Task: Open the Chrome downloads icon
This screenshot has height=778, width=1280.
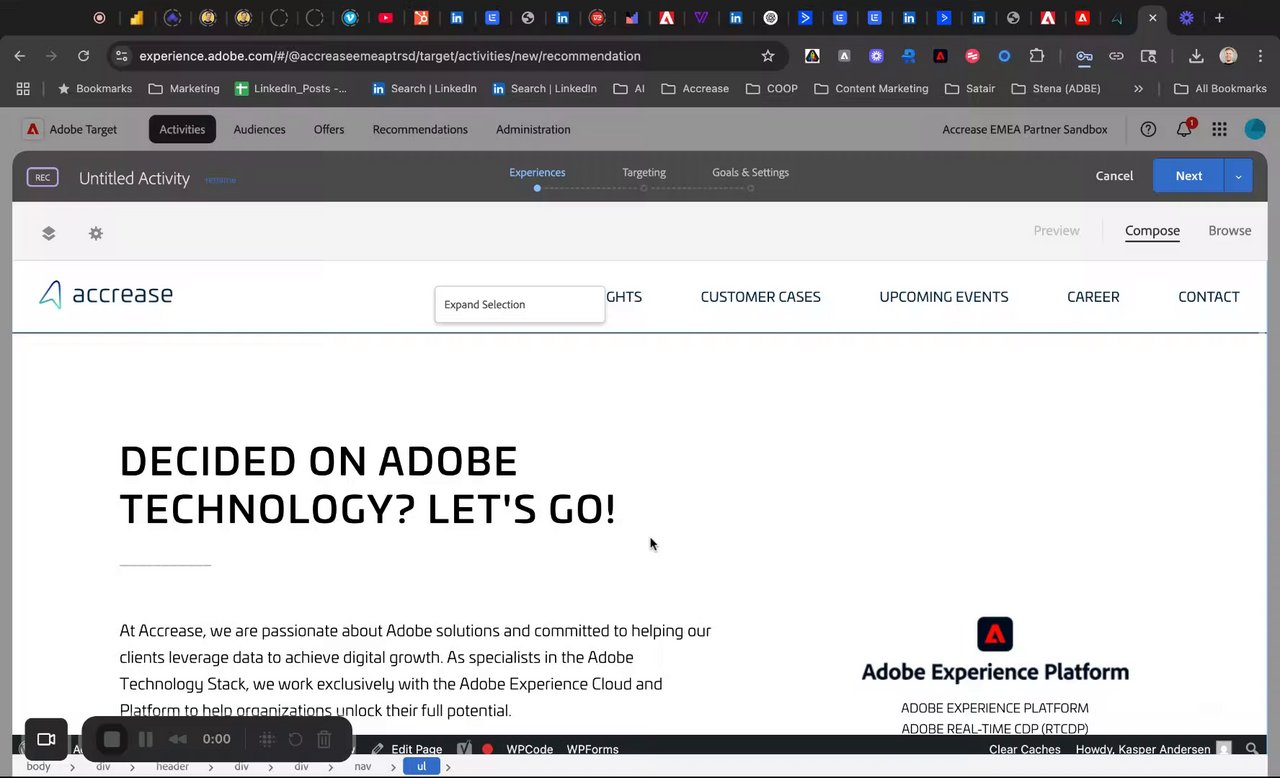Action: tap(1196, 56)
